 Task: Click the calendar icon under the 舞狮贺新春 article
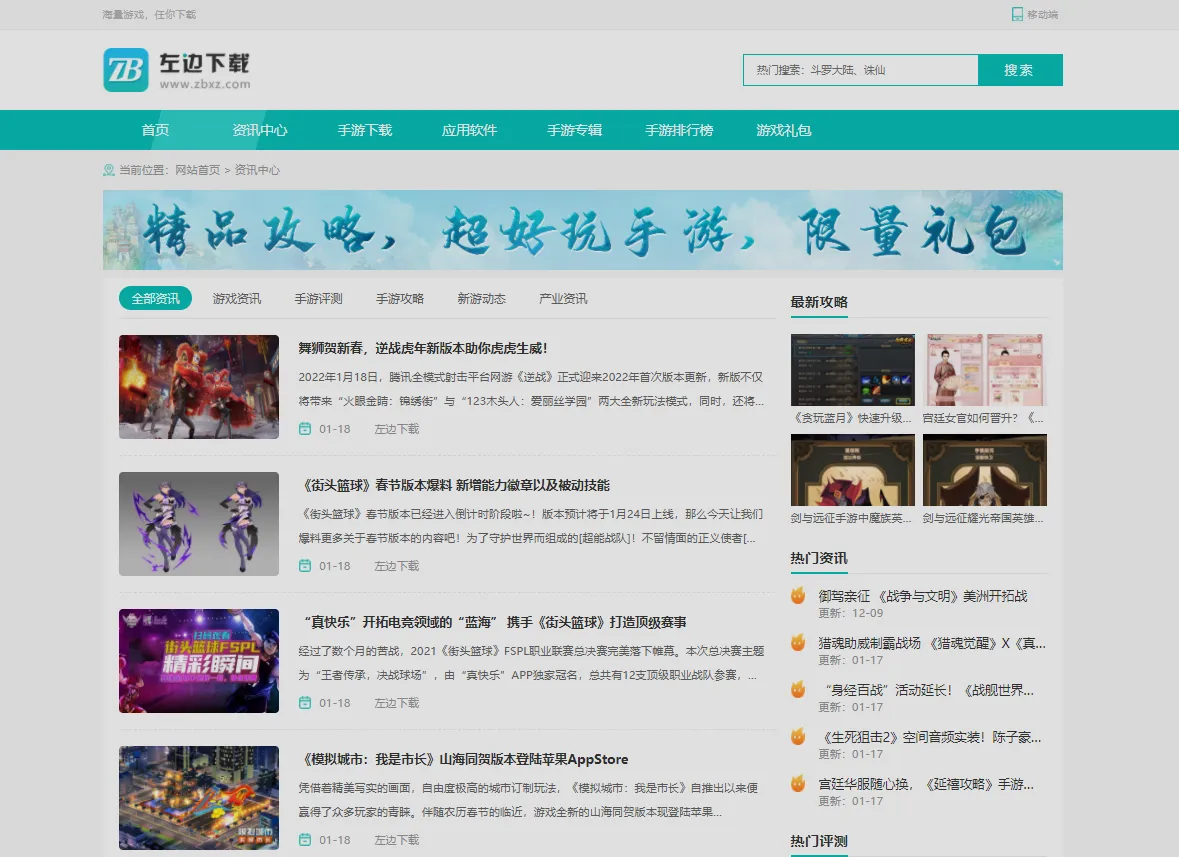(306, 427)
